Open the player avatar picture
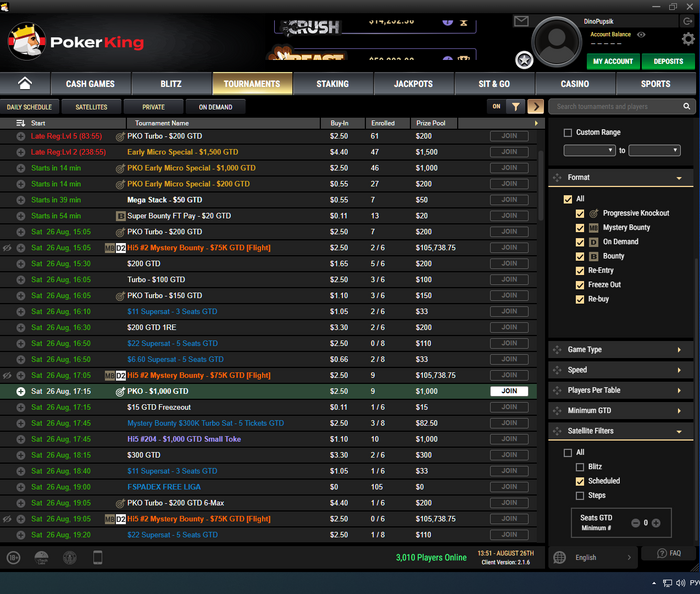Image resolution: width=700 pixels, height=594 pixels. [556, 42]
